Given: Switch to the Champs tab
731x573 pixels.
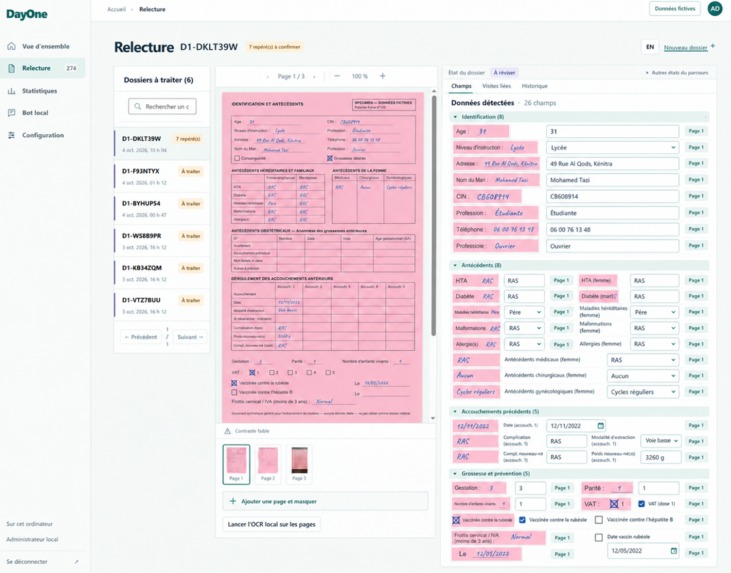Looking at the screenshot, I should coord(461,86).
